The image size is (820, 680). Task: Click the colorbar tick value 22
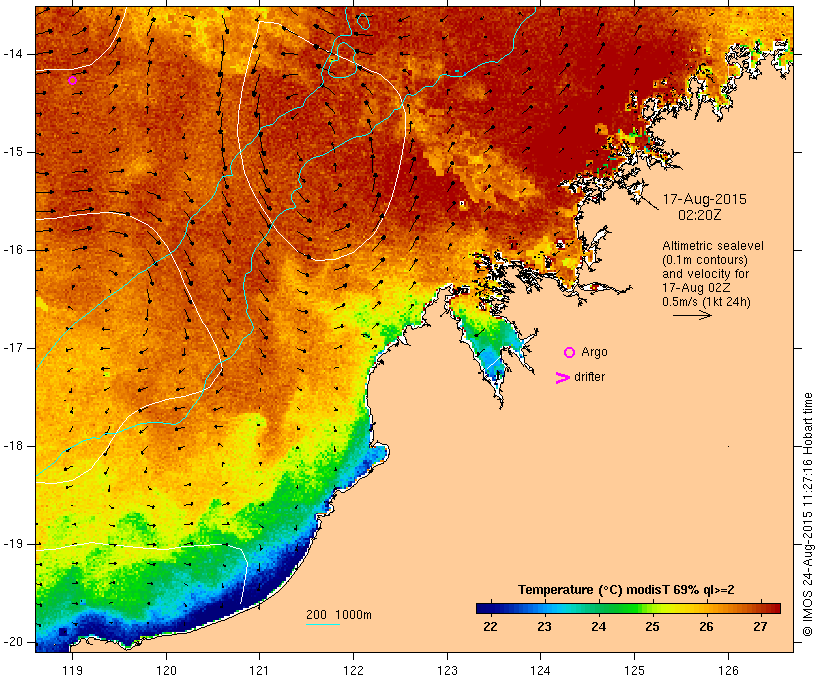(x=491, y=627)
